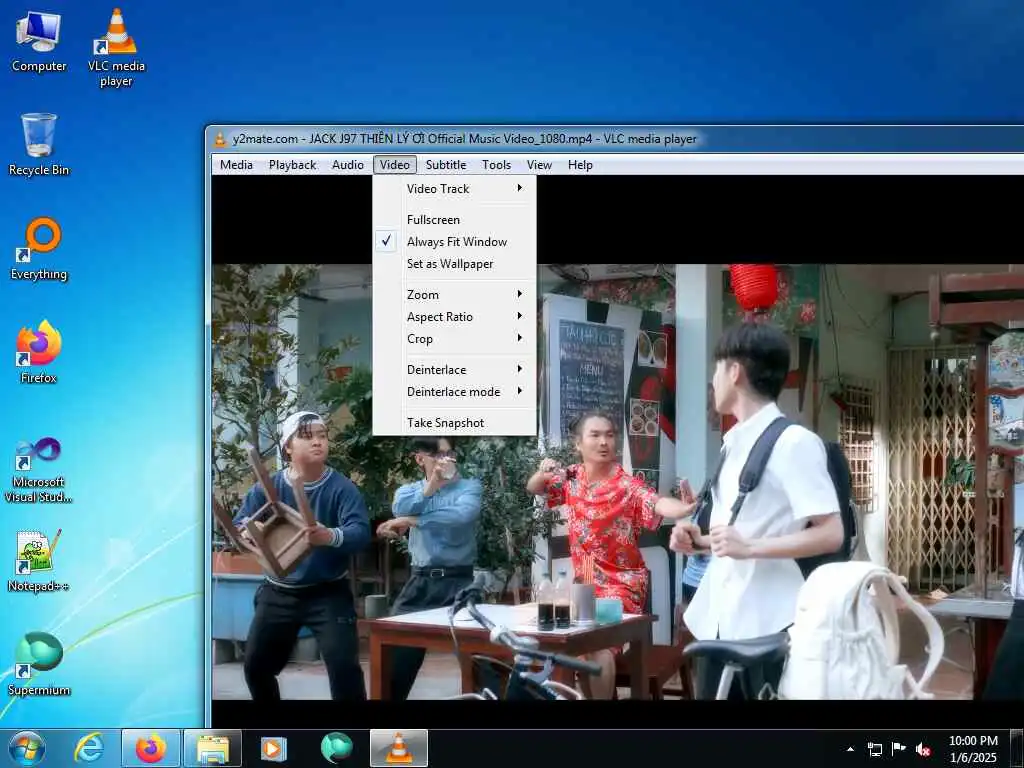Select the Everything search shortcut
The width and height of the screenshot is (1024, 768).
coord(39,249)
